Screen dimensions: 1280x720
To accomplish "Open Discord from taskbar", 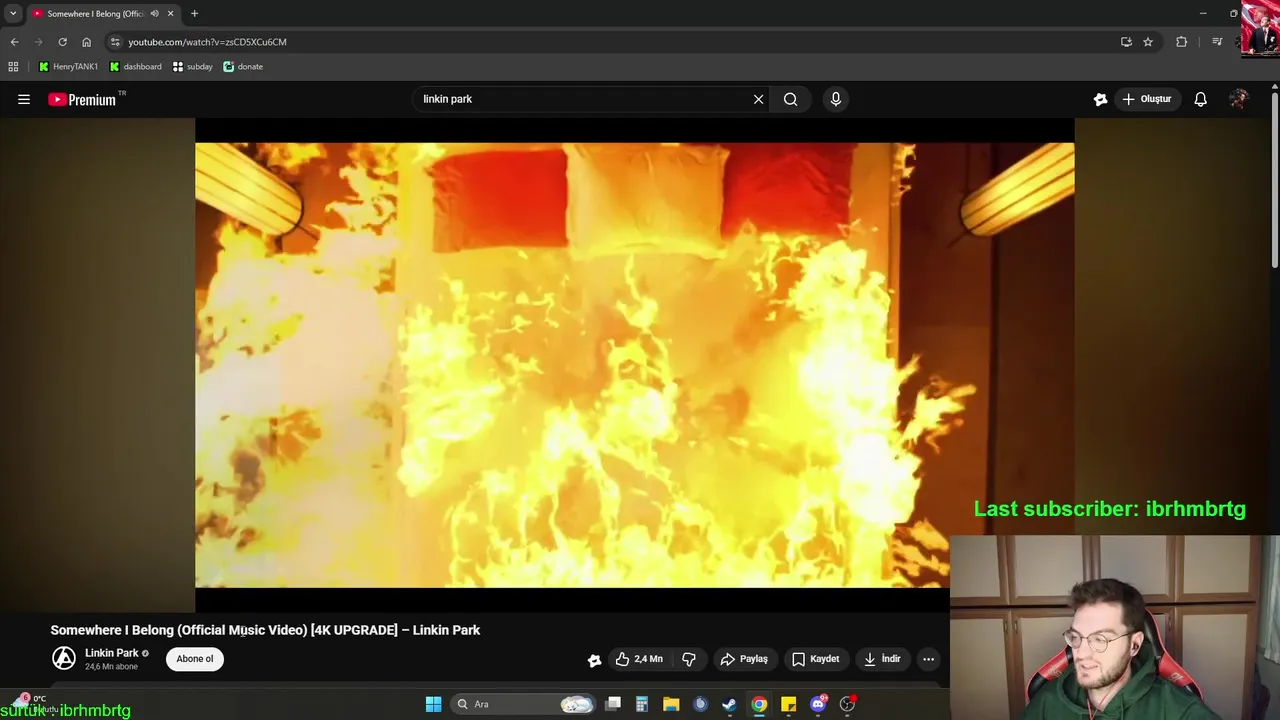I will 818,704.
